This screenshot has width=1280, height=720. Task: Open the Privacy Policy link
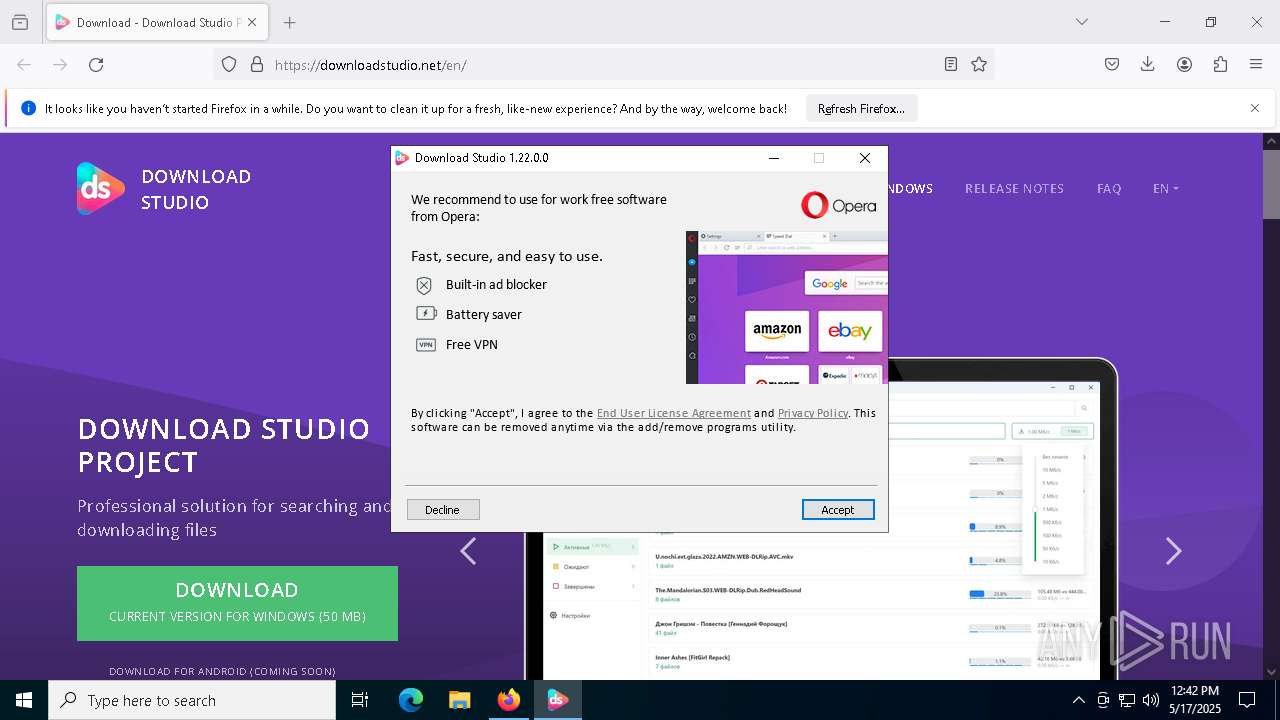(813, 413)
